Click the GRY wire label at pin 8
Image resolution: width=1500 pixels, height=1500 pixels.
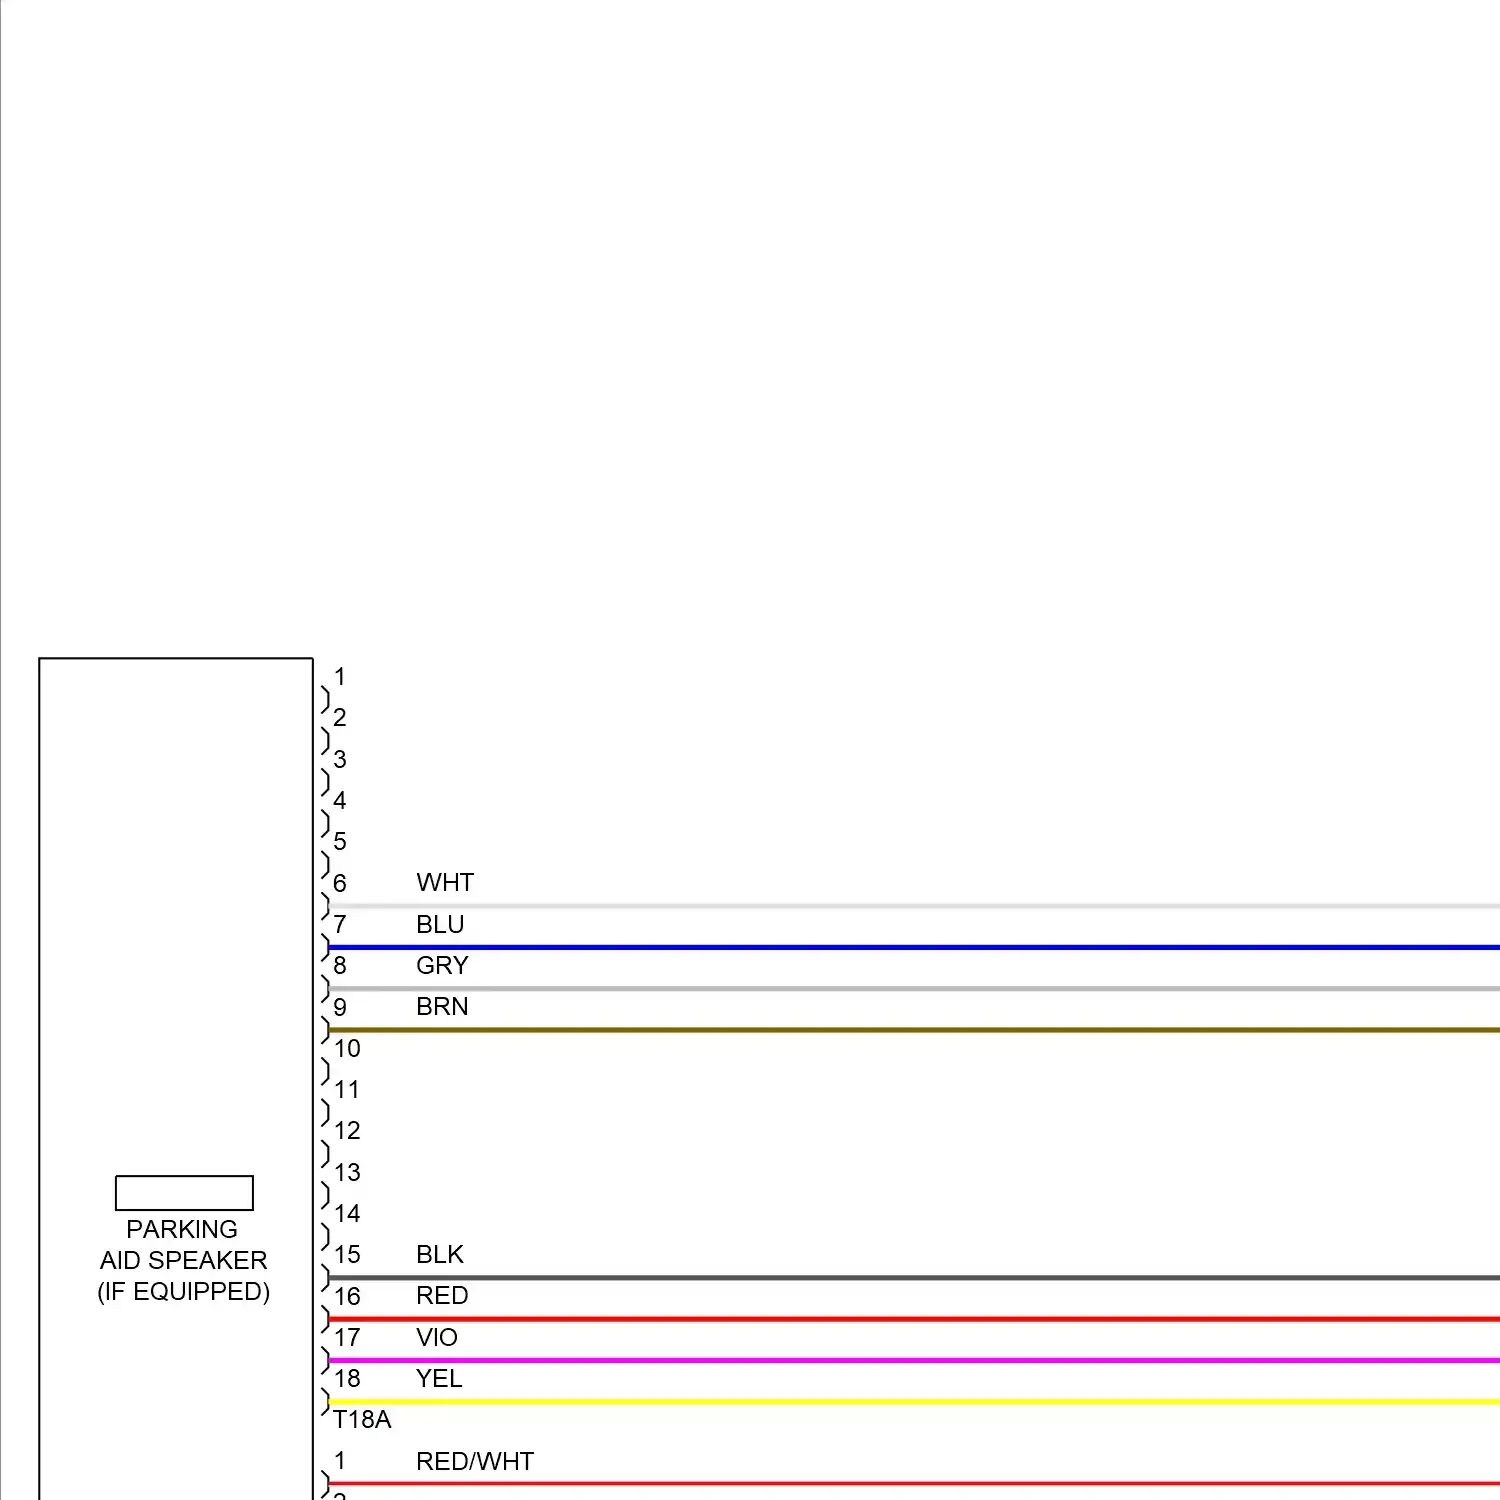pos(442,965)
